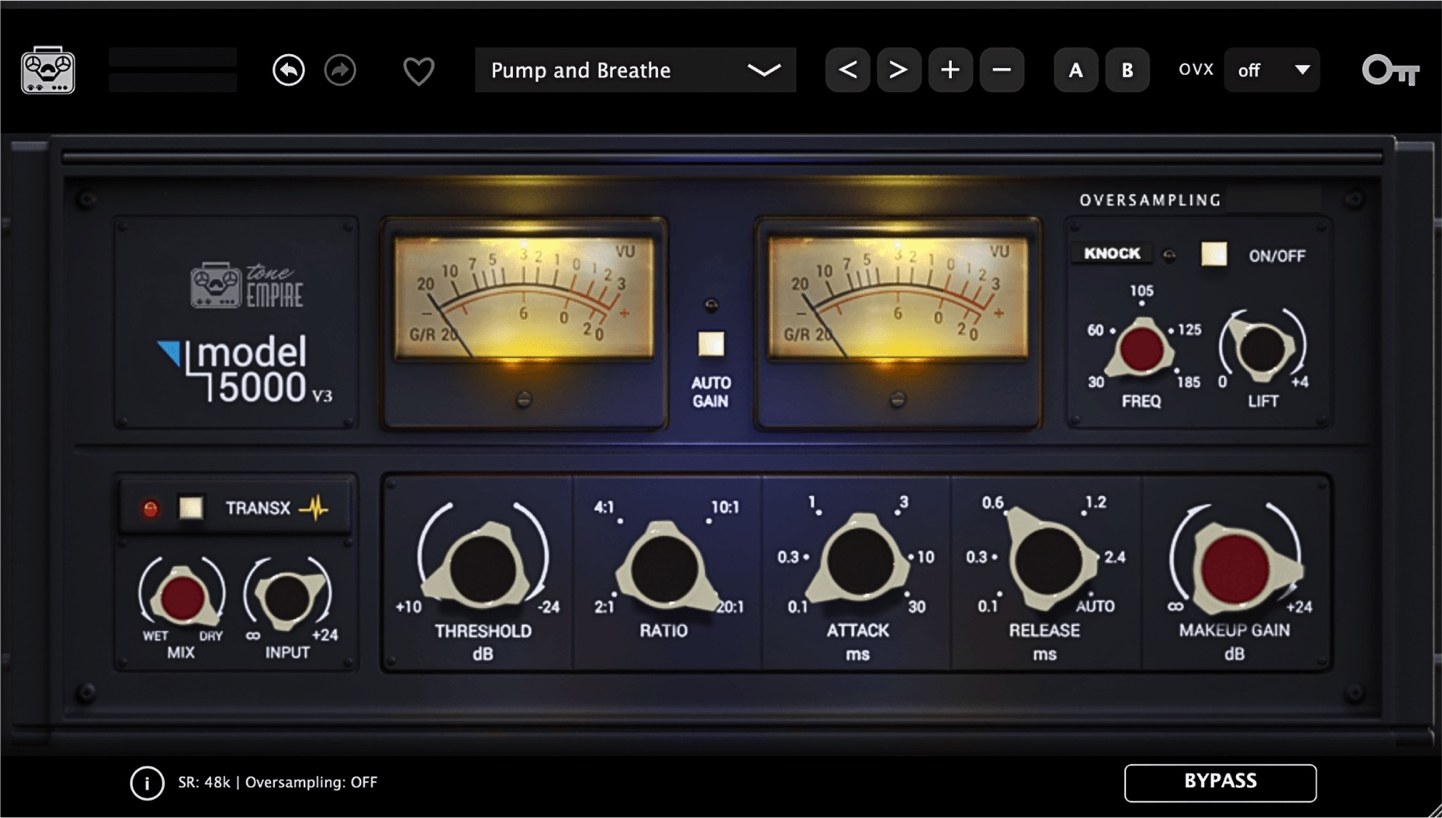Click the "4:1" ratio label

(x=604, y=507)
